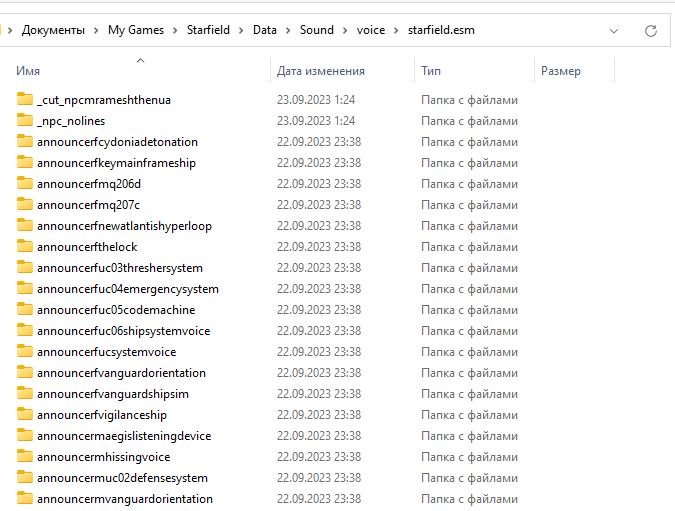This screenshot has height=511, width=675.
Task: Select folder name announcerfuc06shipsystemvoice
Action: click(x=124, y=331)
